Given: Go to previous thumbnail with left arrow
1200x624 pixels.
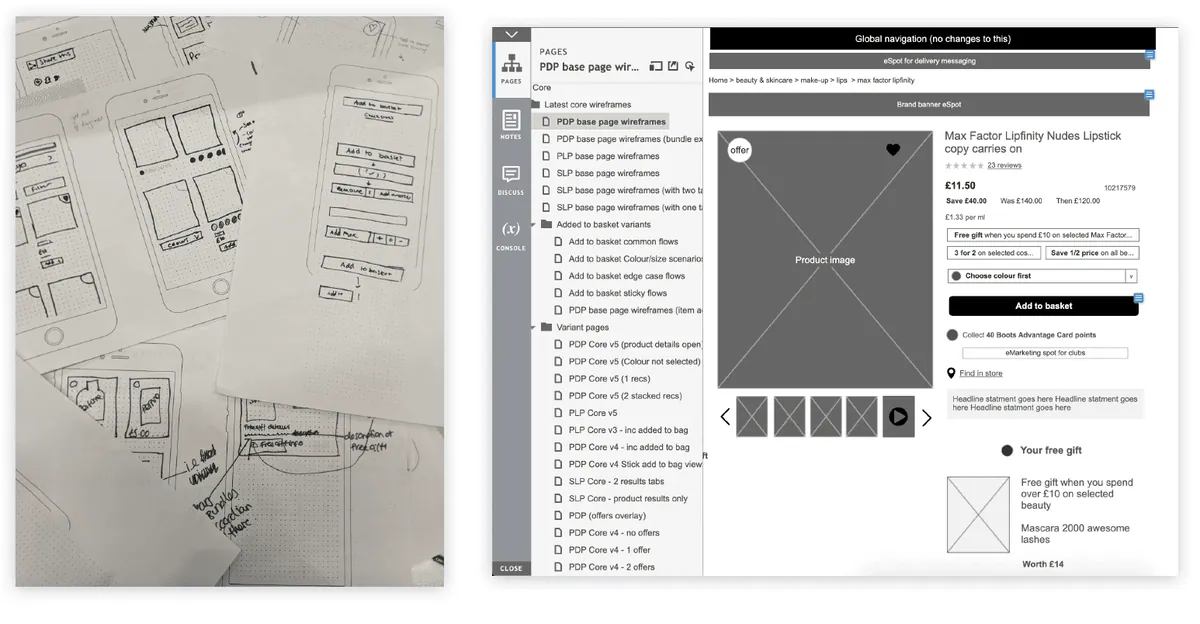Looking at the screenshot, I should [x=725, y=417].
